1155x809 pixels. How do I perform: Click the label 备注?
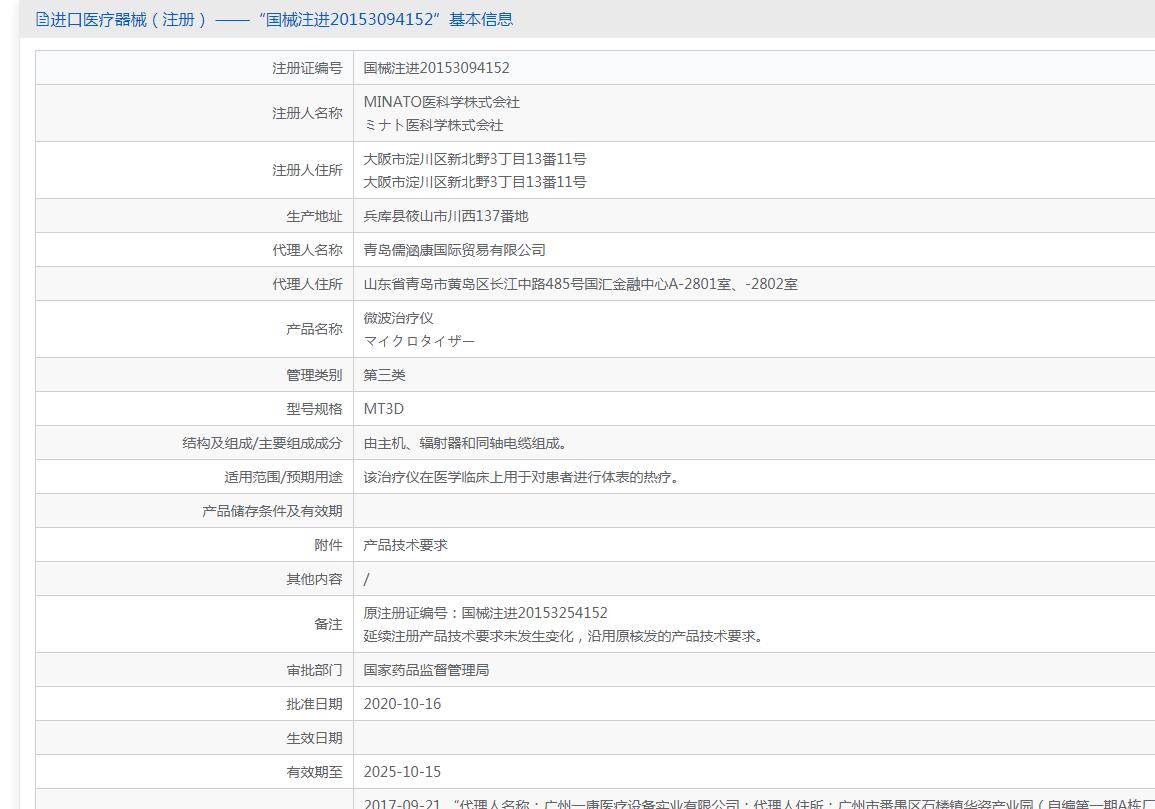(329, 625)
